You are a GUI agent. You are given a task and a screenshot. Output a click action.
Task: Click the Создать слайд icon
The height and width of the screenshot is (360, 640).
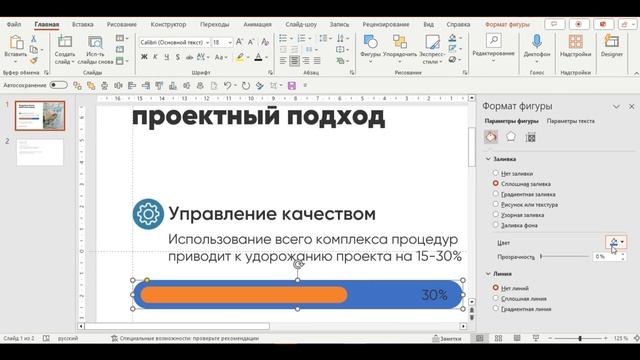click(64, 42)
